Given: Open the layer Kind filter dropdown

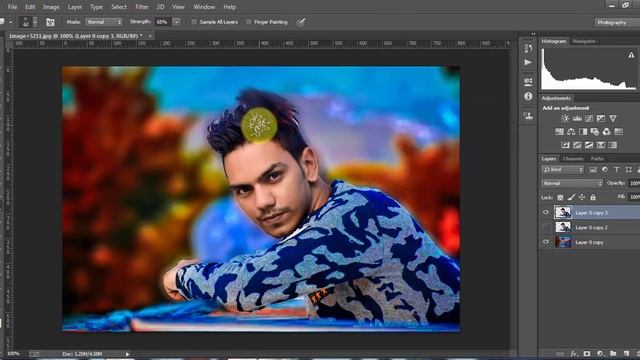Looking at the screenshot, I should coord(562,169).
